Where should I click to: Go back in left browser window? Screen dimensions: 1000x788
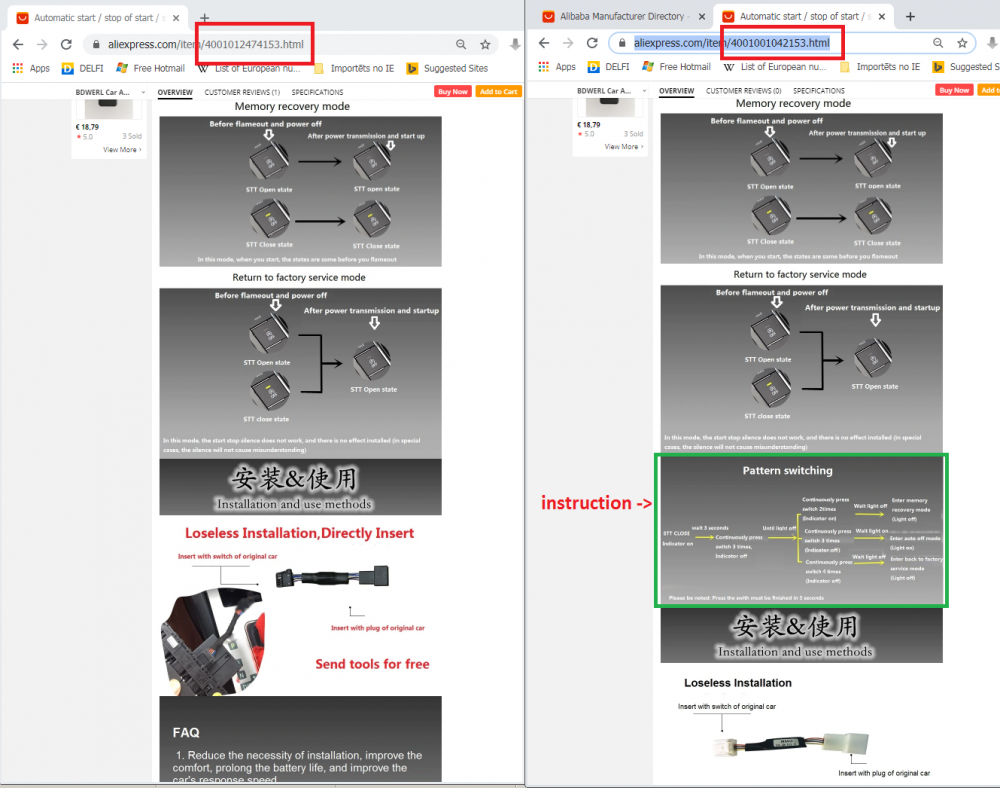point(18,45)
